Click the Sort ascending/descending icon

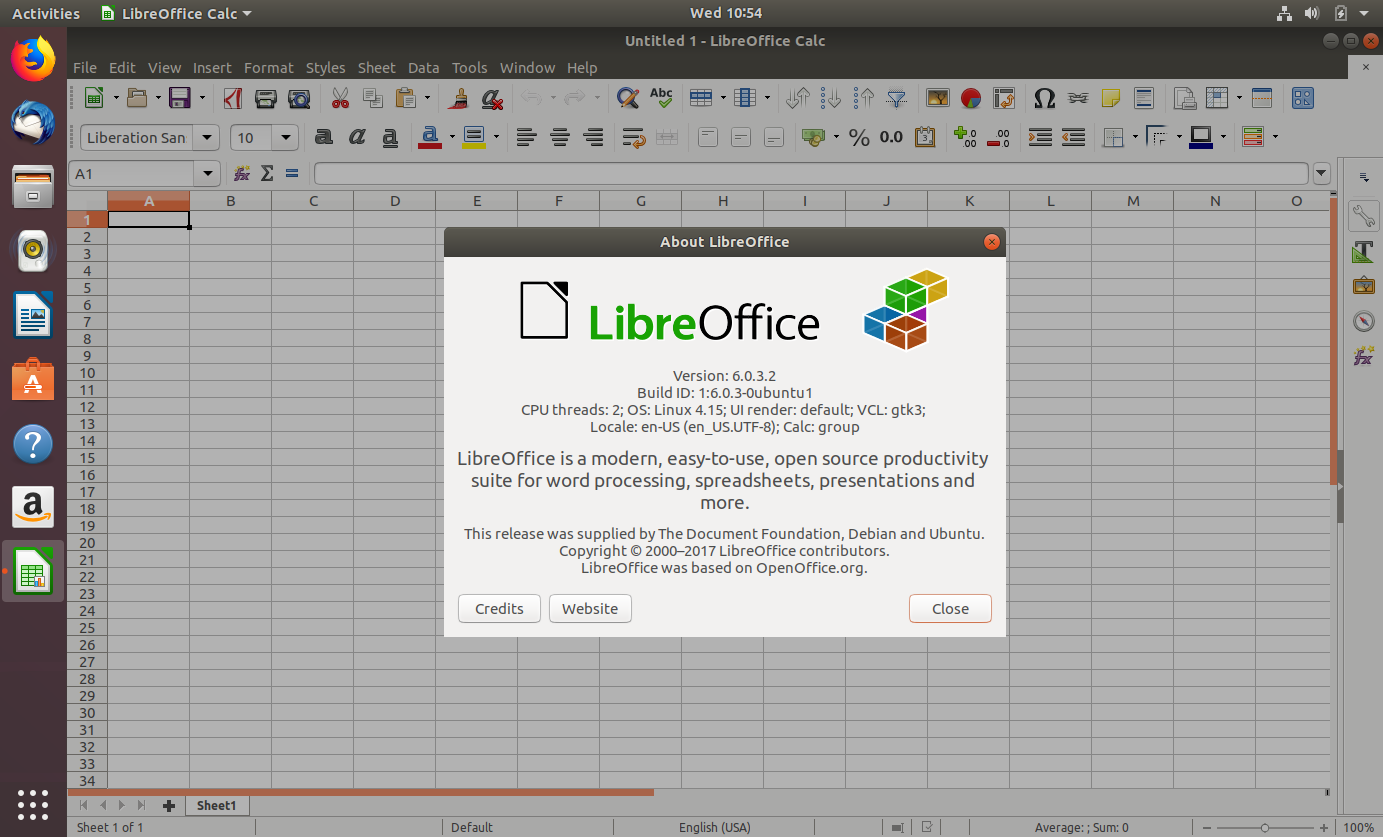[x=798, y=98]
